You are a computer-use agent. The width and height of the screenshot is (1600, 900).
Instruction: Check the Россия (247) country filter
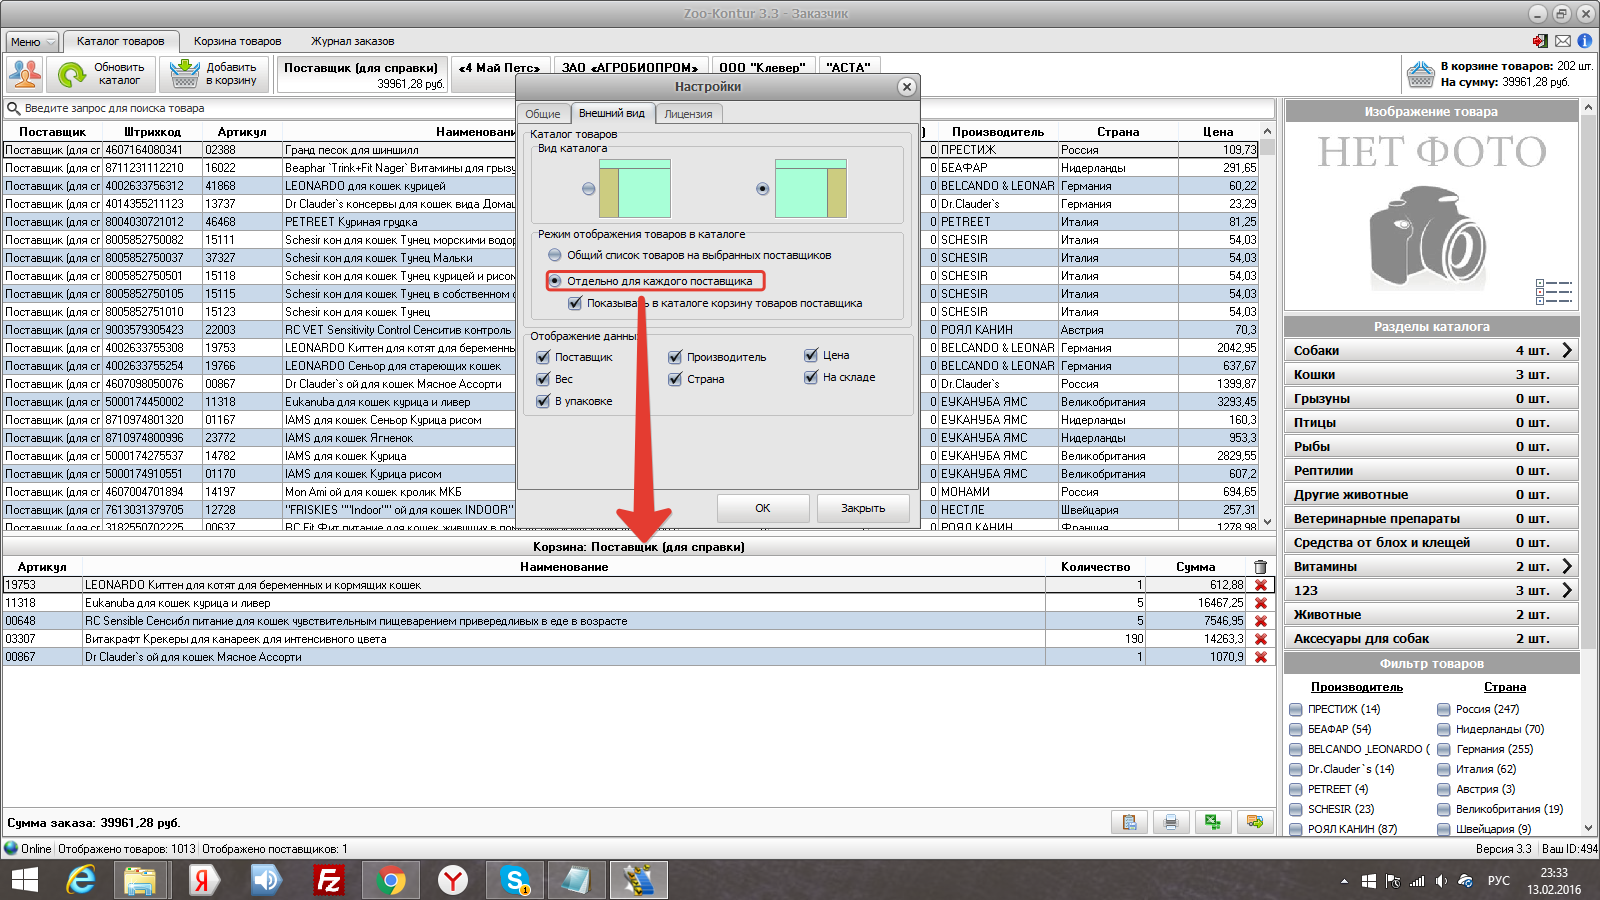[x=1444, y=709]
